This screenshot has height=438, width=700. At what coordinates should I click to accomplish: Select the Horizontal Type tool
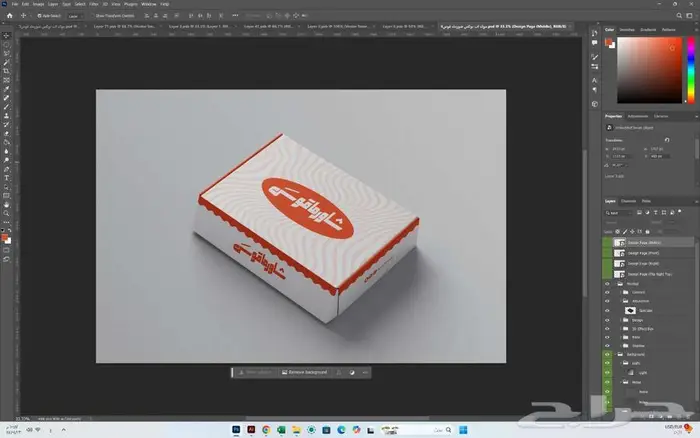[6, 178]
